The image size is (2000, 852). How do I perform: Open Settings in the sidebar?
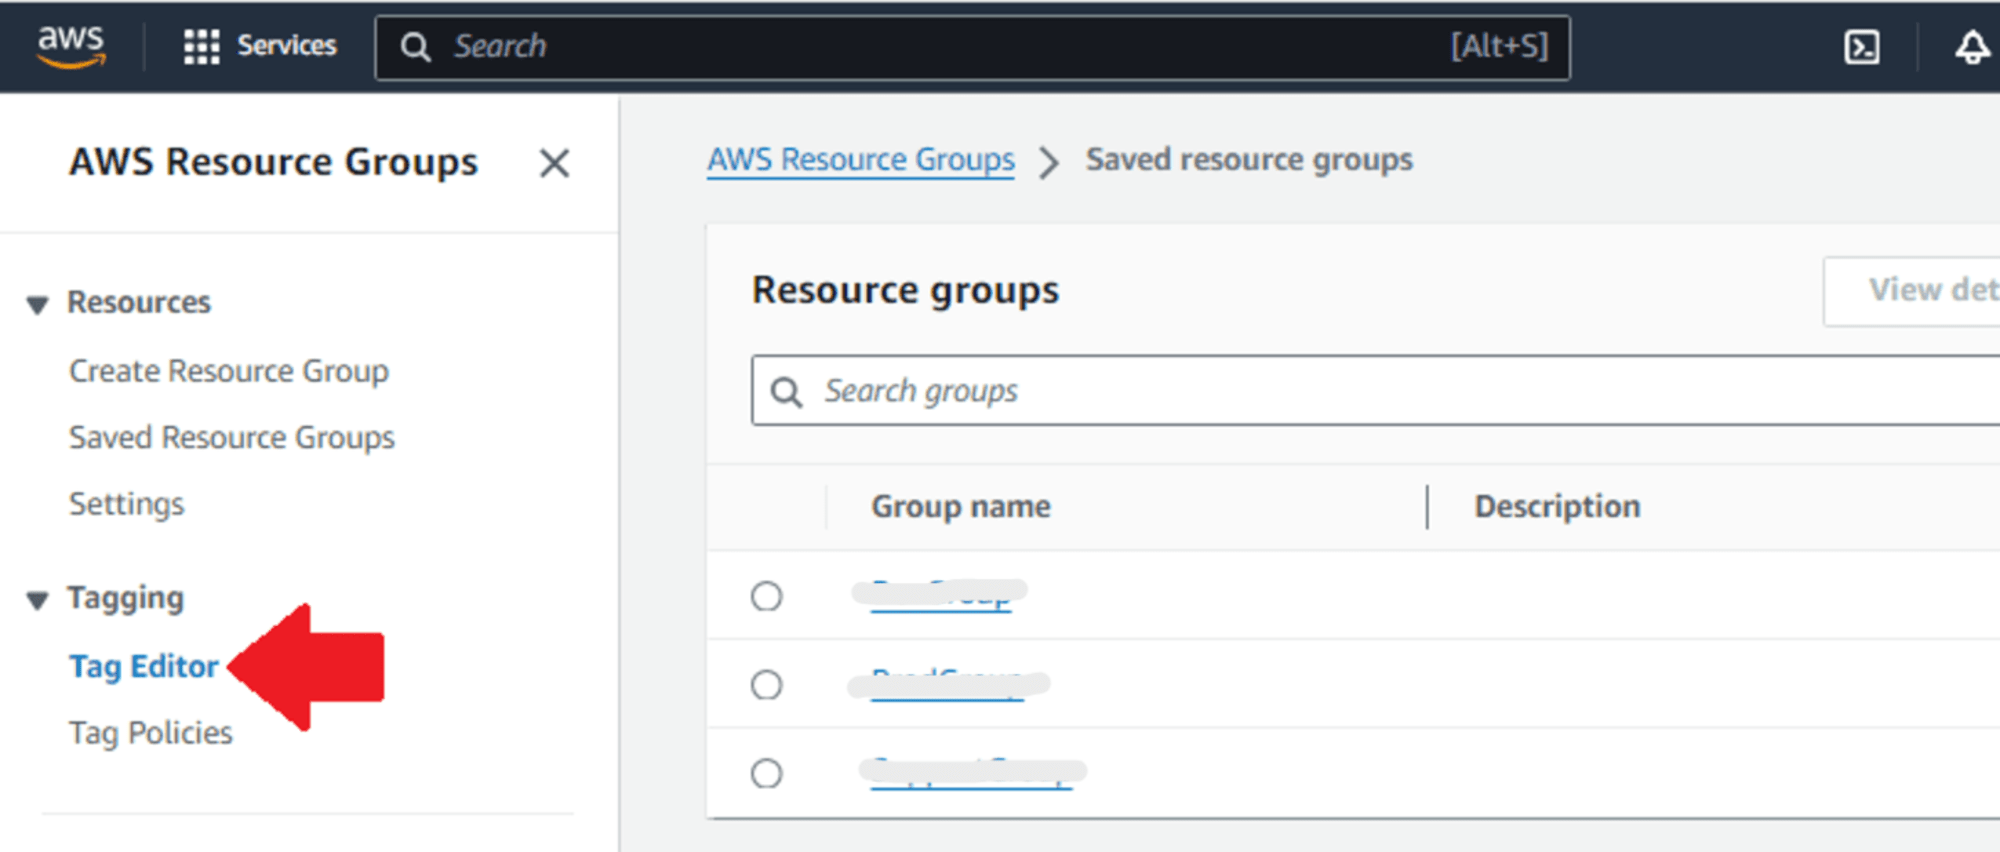click(x=127, y=504)
